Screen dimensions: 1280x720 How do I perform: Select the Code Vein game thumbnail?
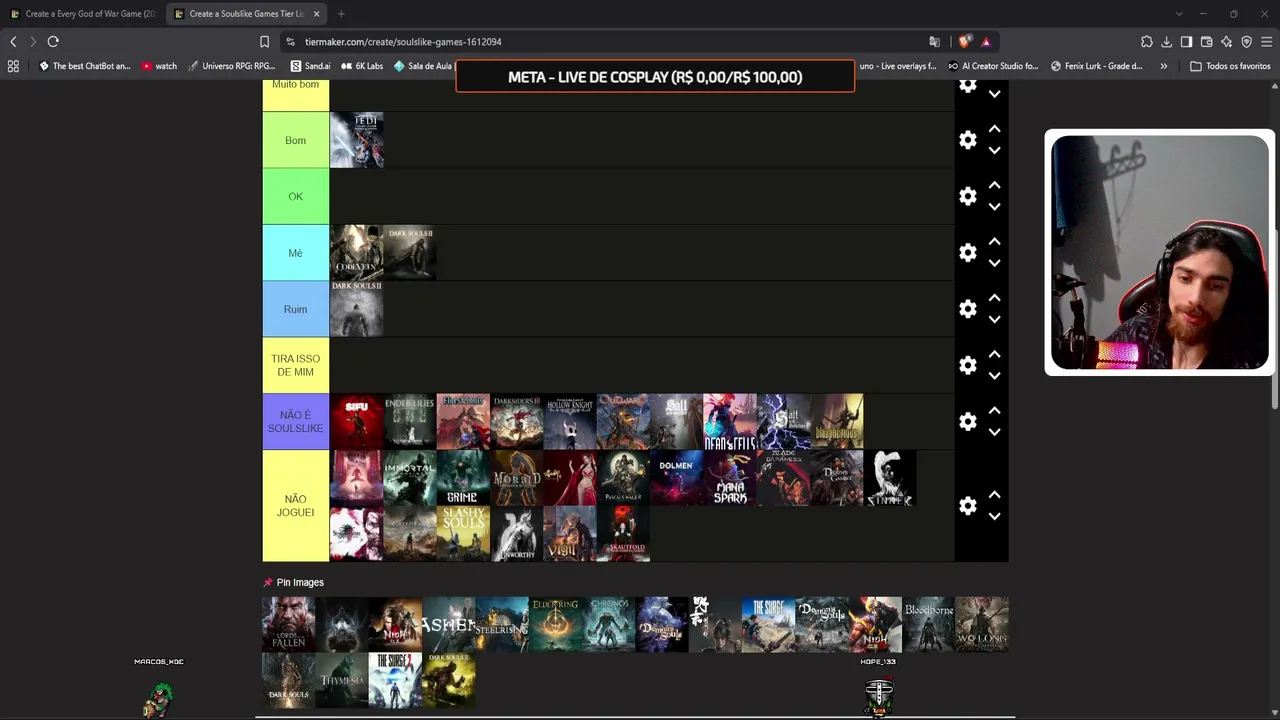point(356,253)
